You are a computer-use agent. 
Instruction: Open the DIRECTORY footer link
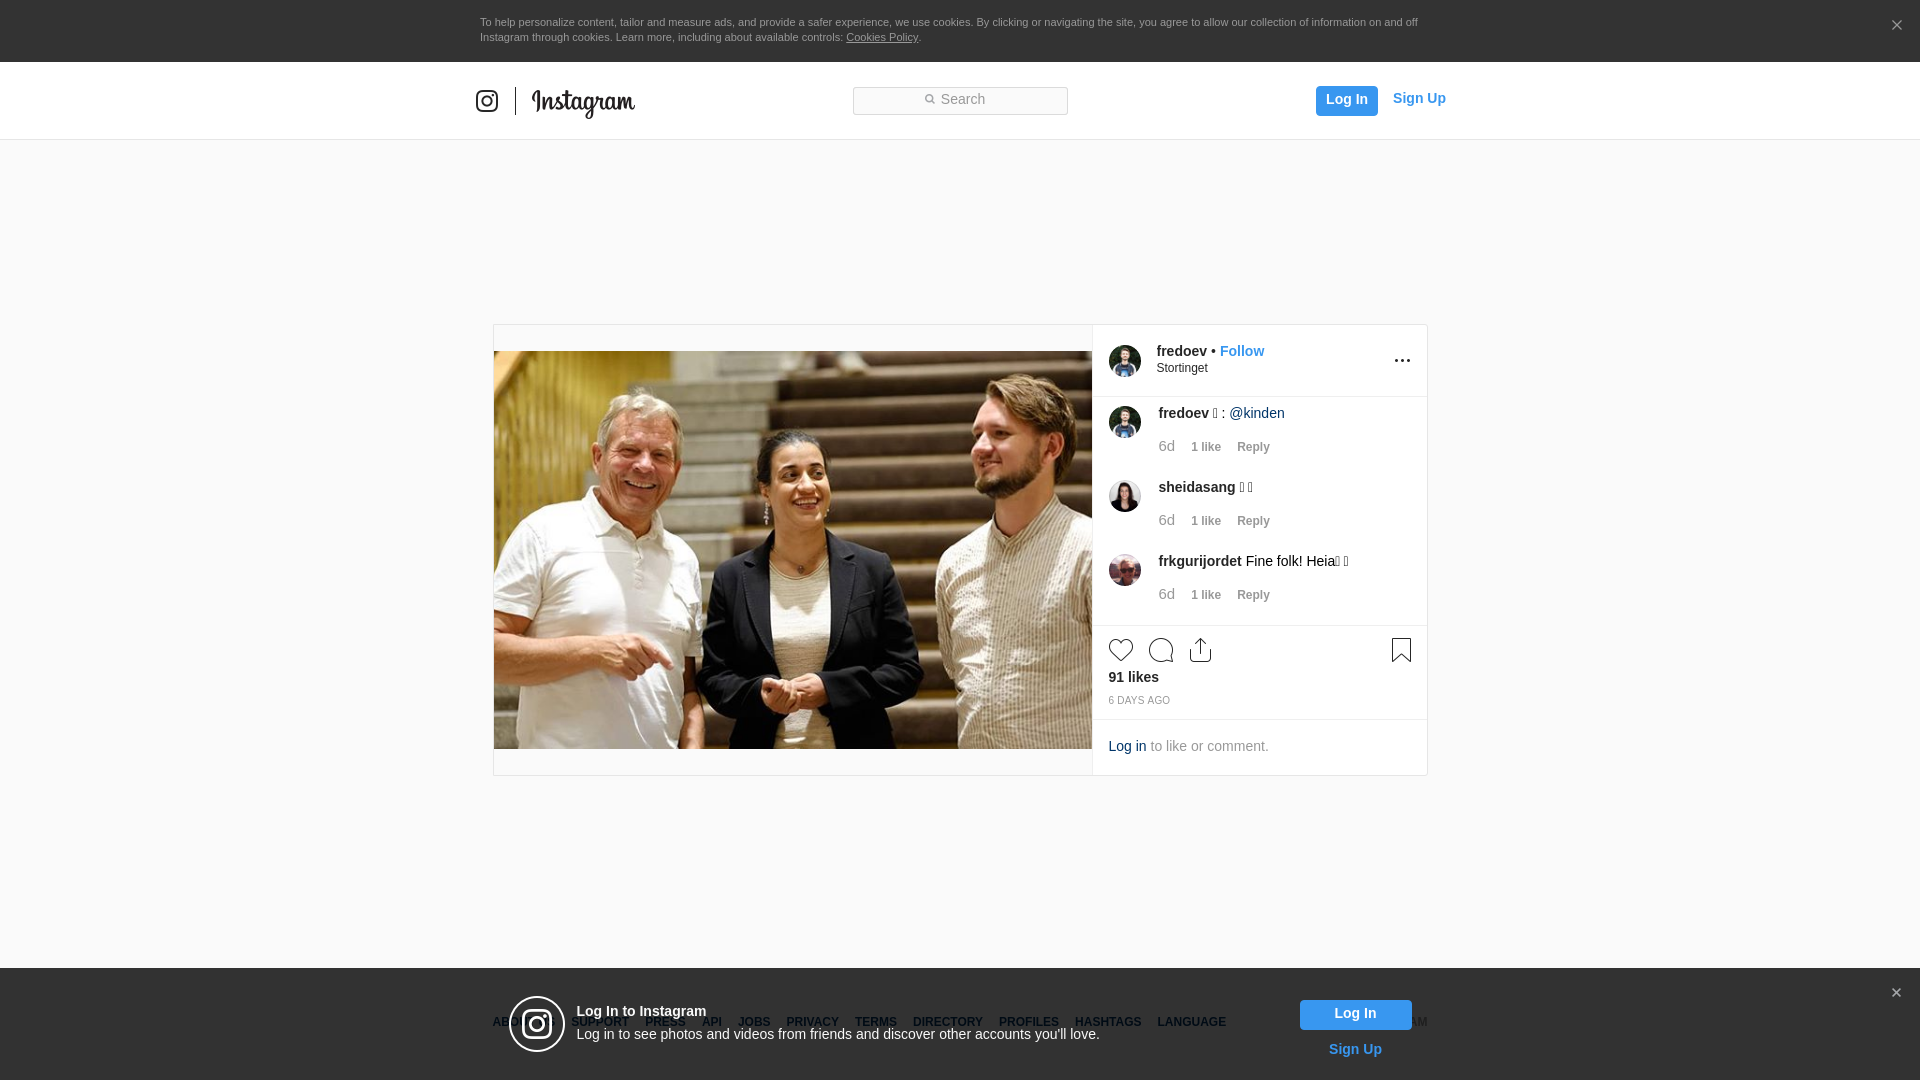coord(948,1022)
